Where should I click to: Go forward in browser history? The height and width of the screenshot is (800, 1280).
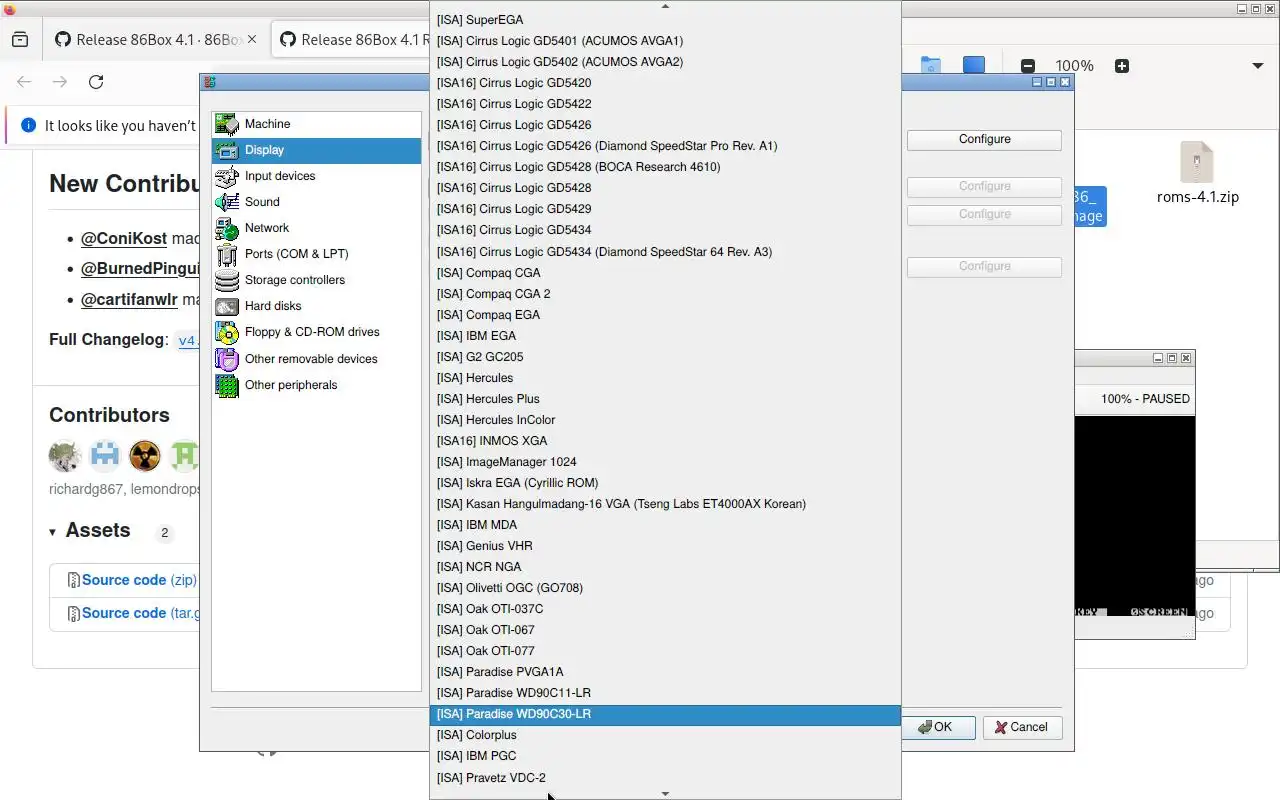[60, 82]
